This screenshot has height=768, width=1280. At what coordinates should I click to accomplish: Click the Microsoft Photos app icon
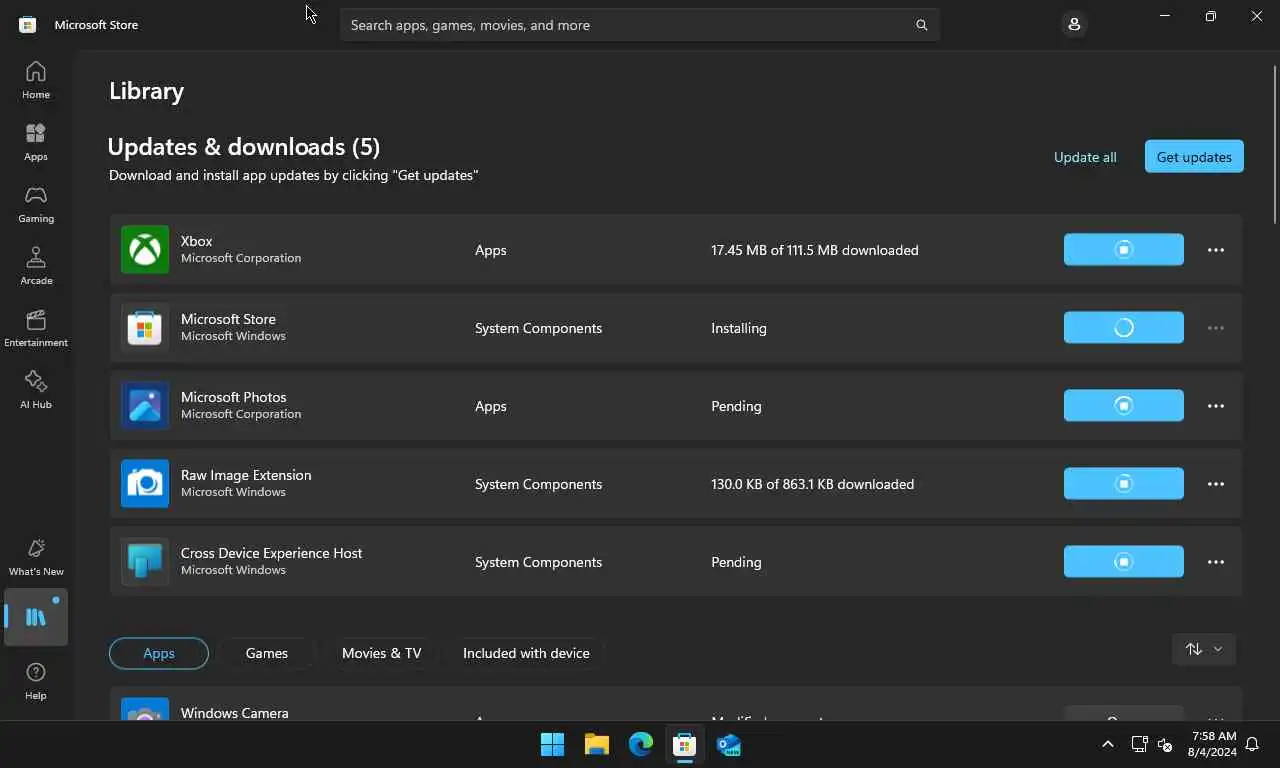coord(145,405)
